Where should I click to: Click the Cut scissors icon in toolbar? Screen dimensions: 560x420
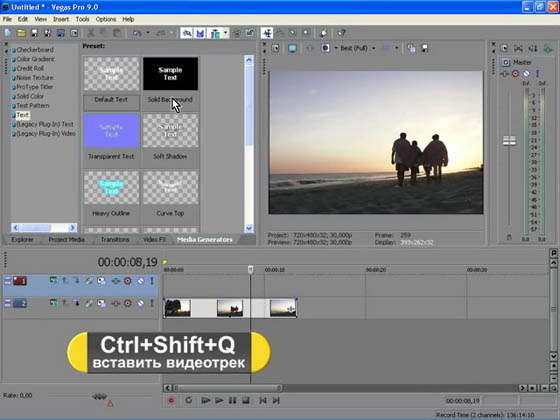(x=91, y=33)
